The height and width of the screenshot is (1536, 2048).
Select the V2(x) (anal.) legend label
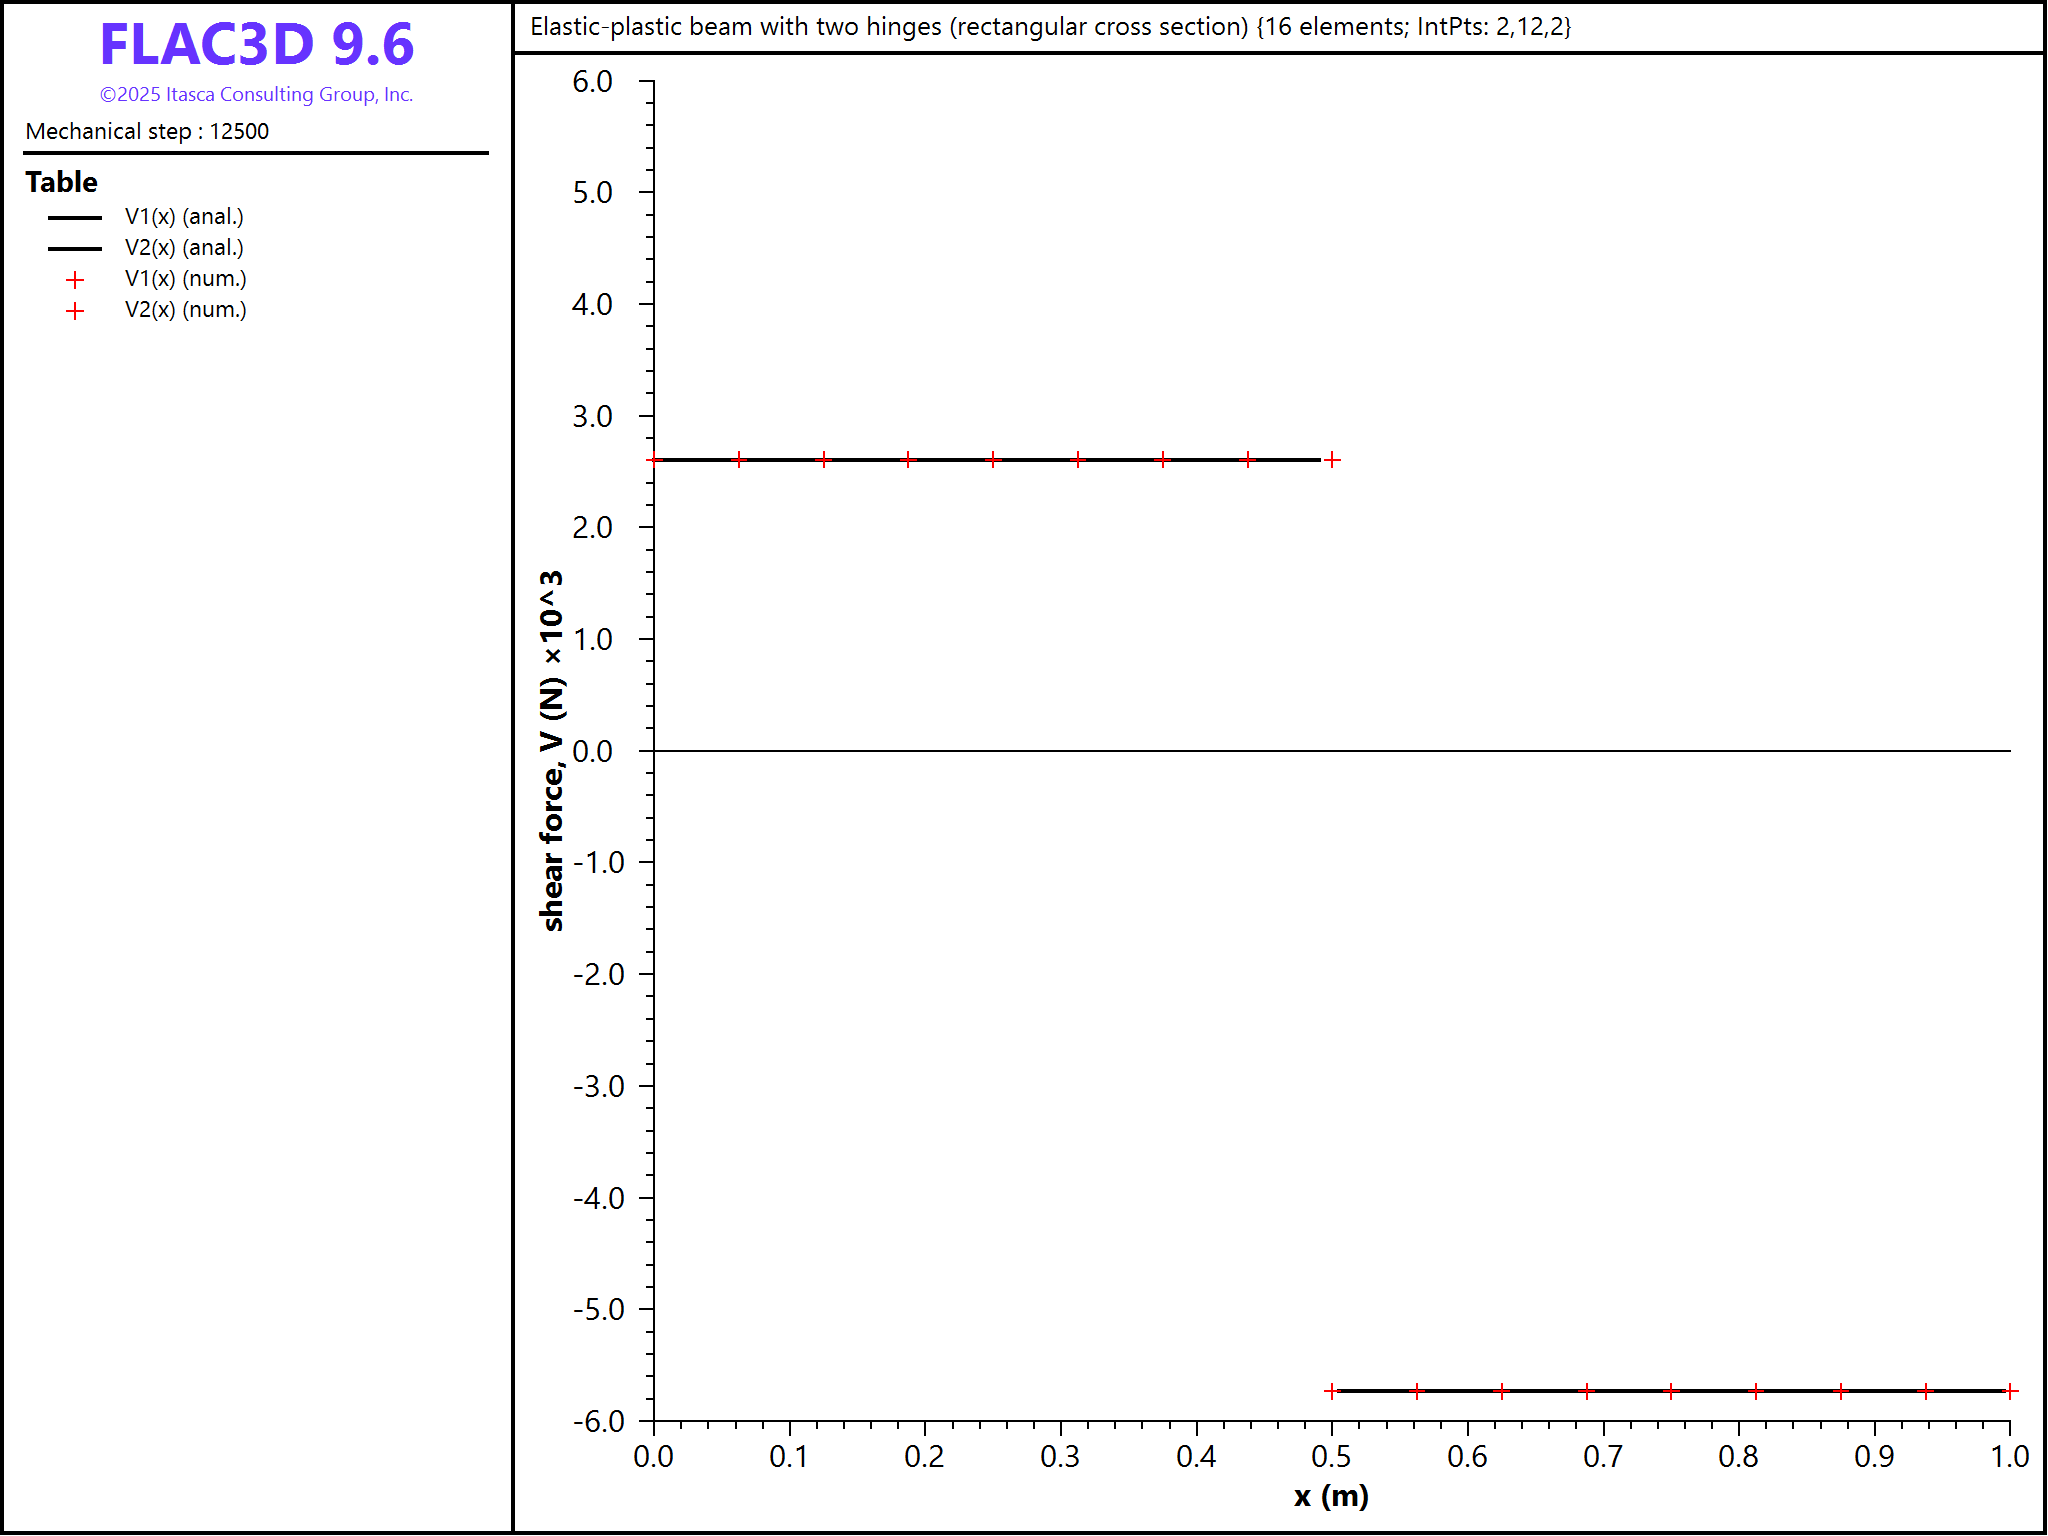click(184, 248)
